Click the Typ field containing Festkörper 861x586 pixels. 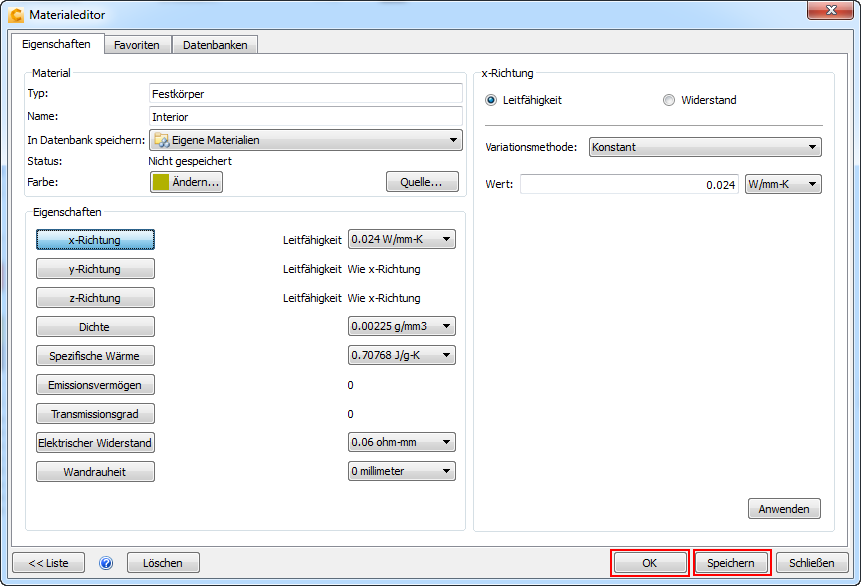tap(306, 94)
